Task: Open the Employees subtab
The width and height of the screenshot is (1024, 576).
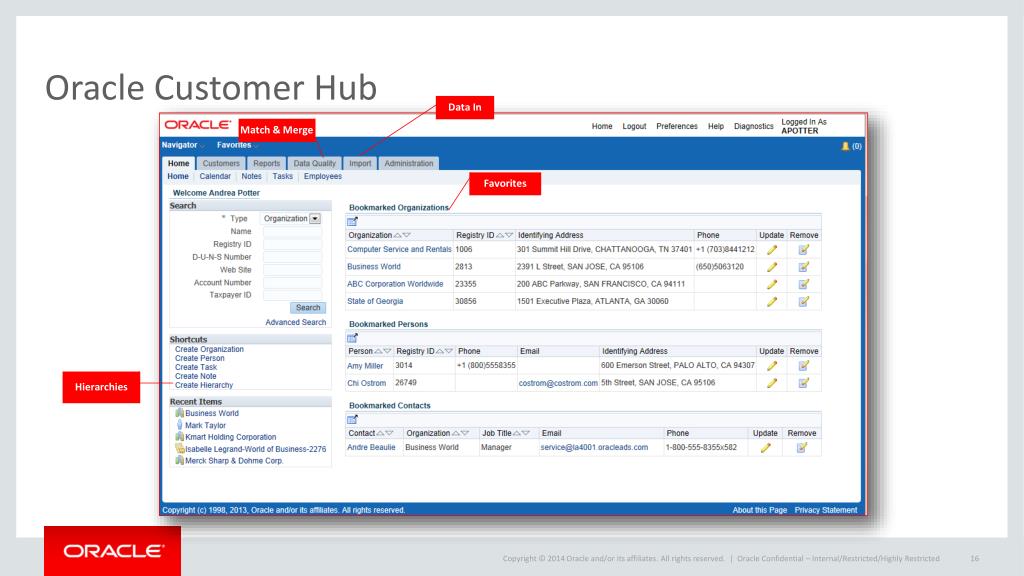Action: 323,176
